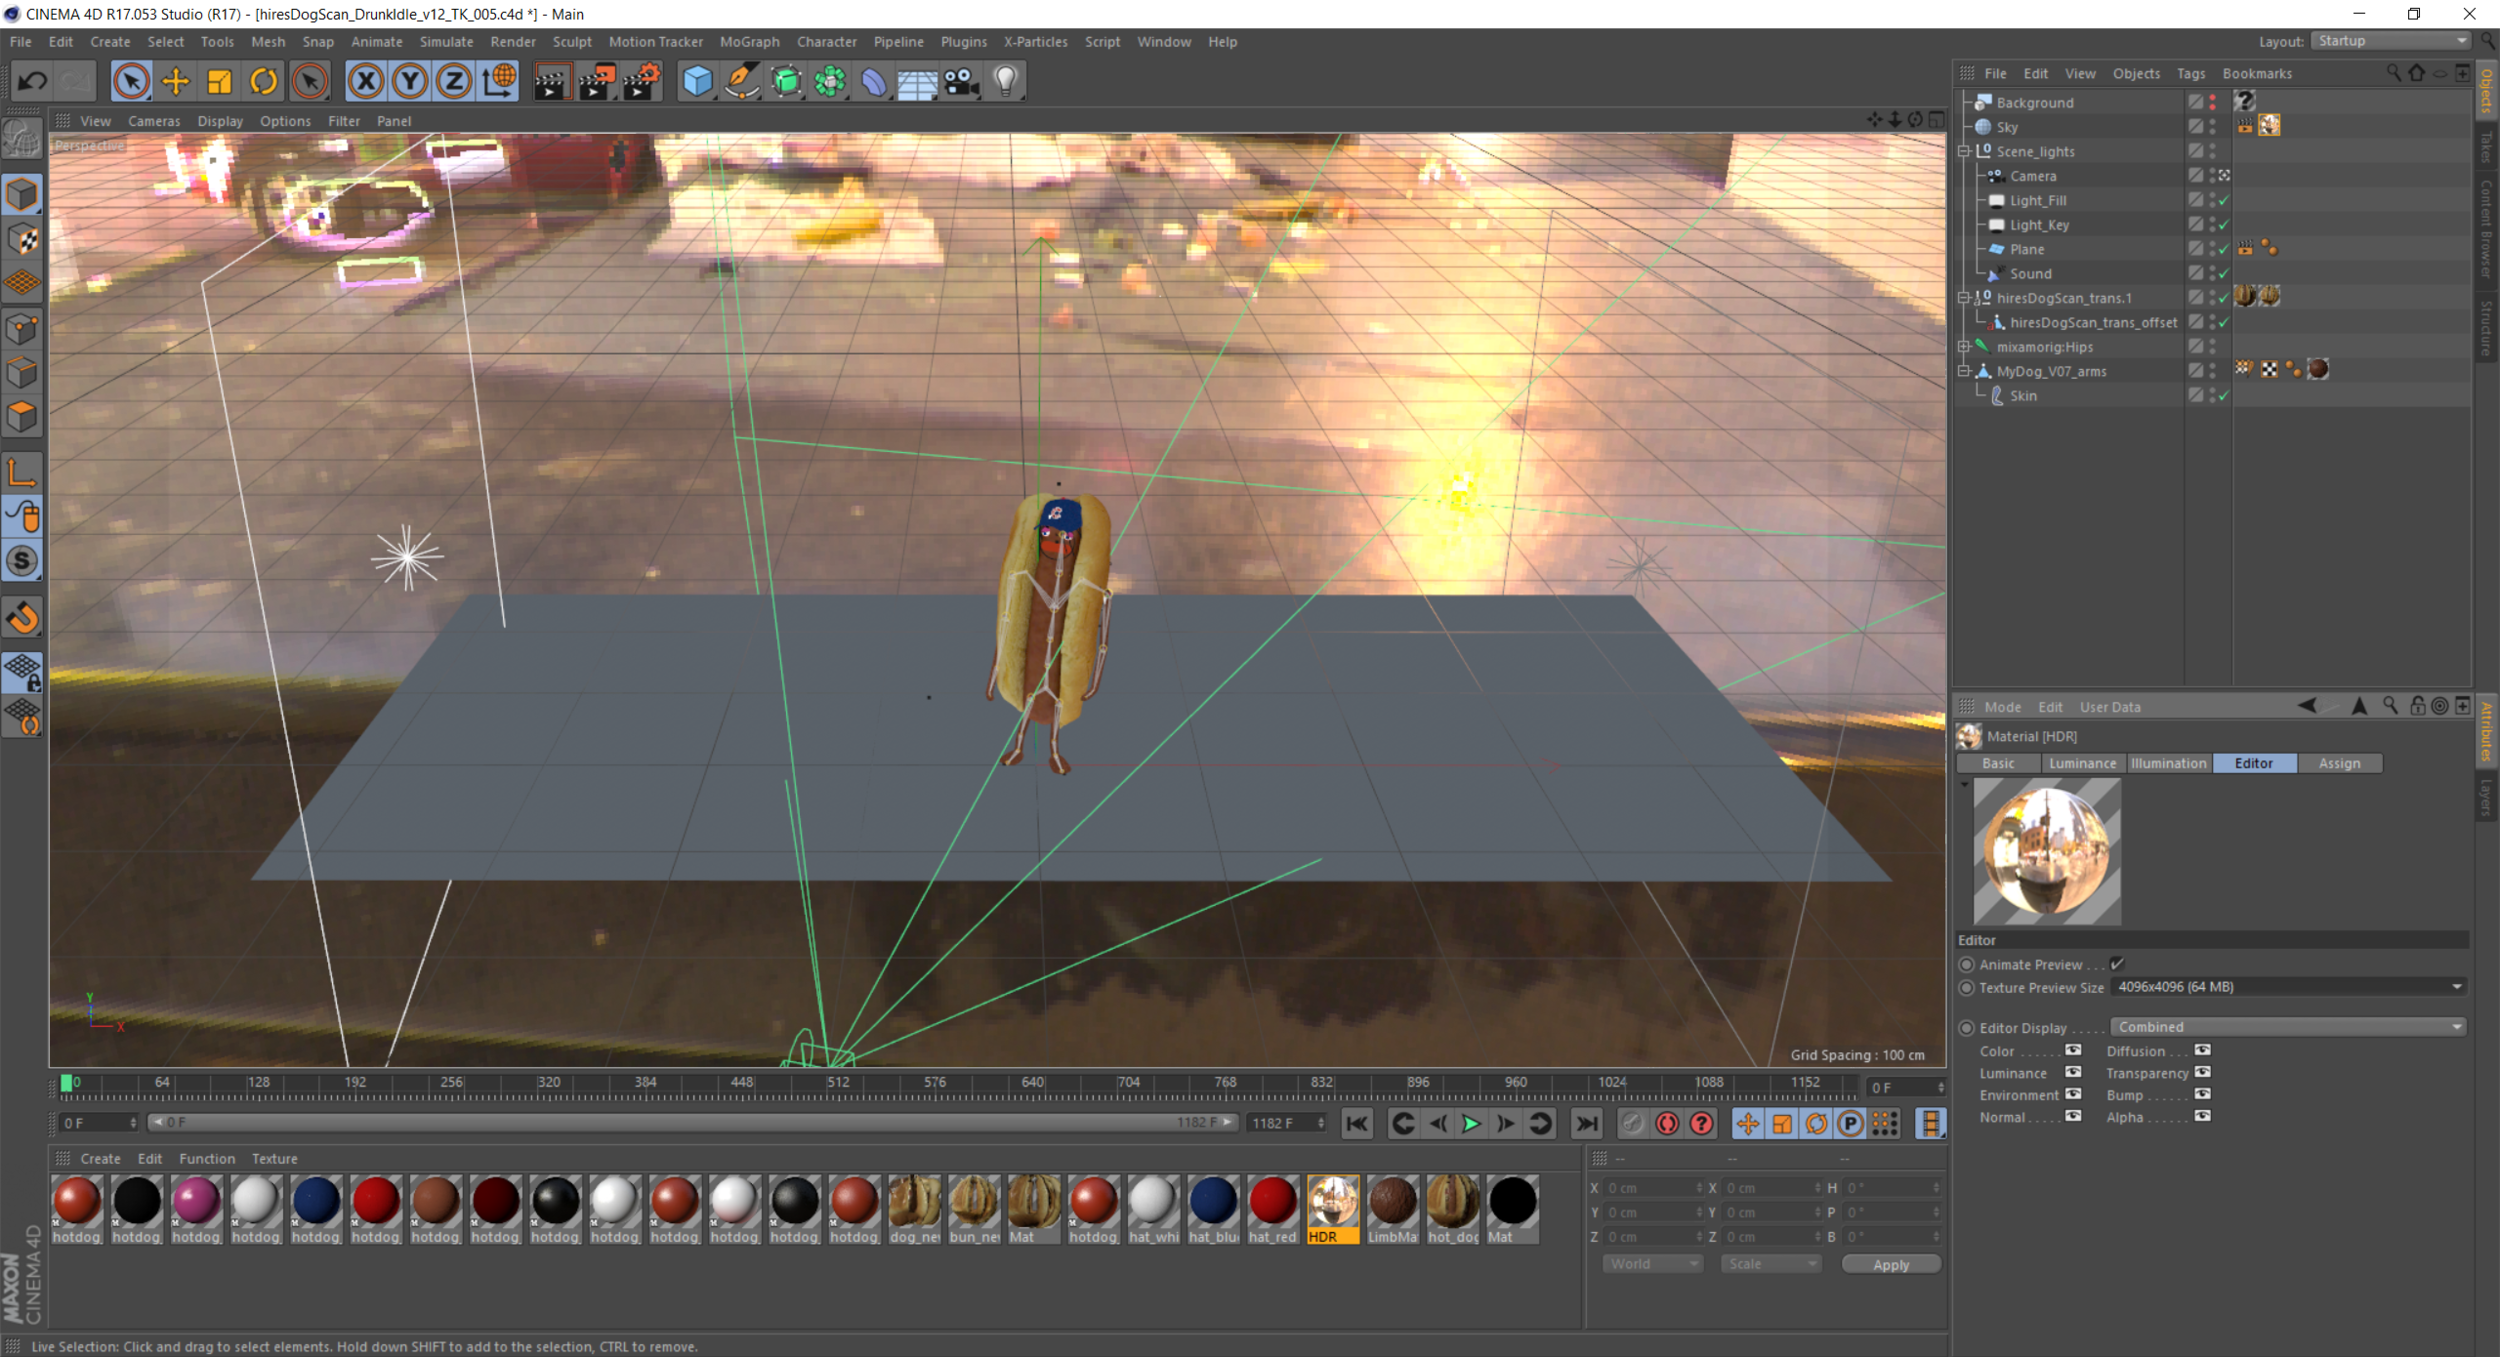Viewport: 2500px width, 1357px height.
Task: Select the Move tool
Action: 176,80
